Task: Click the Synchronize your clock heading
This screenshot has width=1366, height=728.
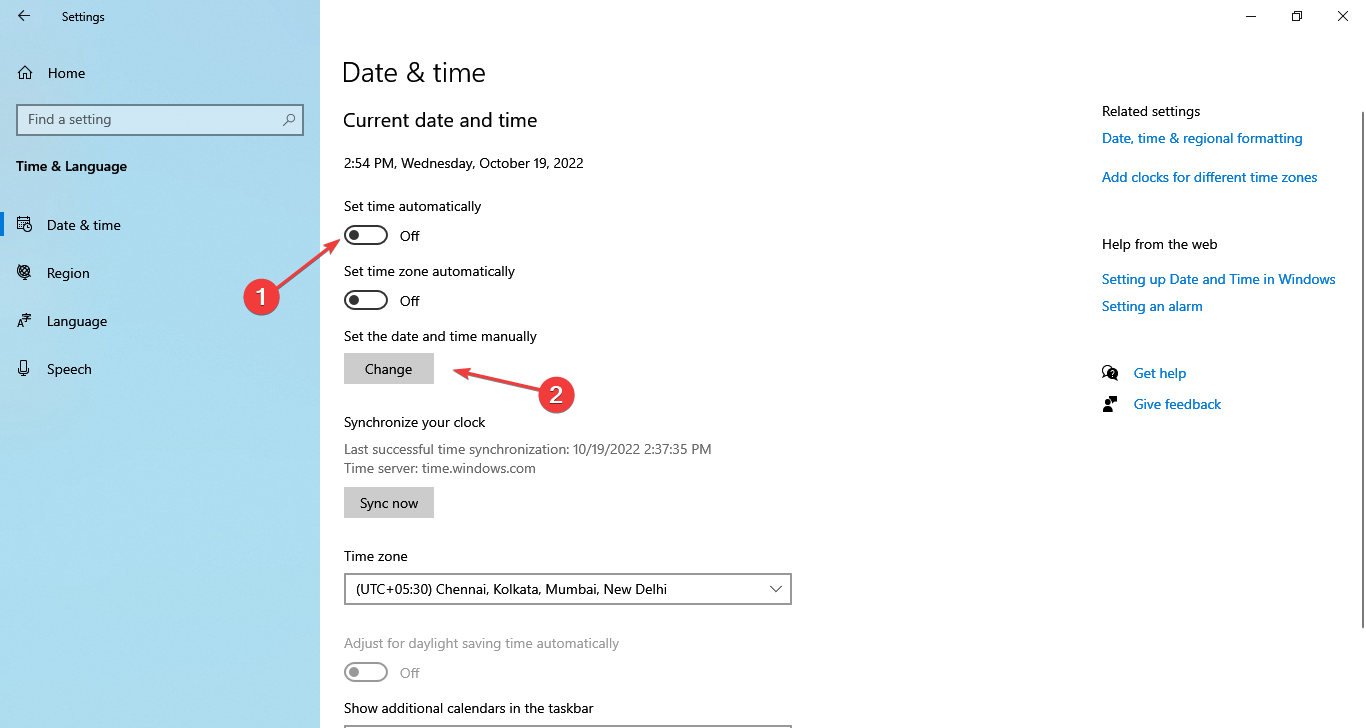Action: click(x=415, y=422)
